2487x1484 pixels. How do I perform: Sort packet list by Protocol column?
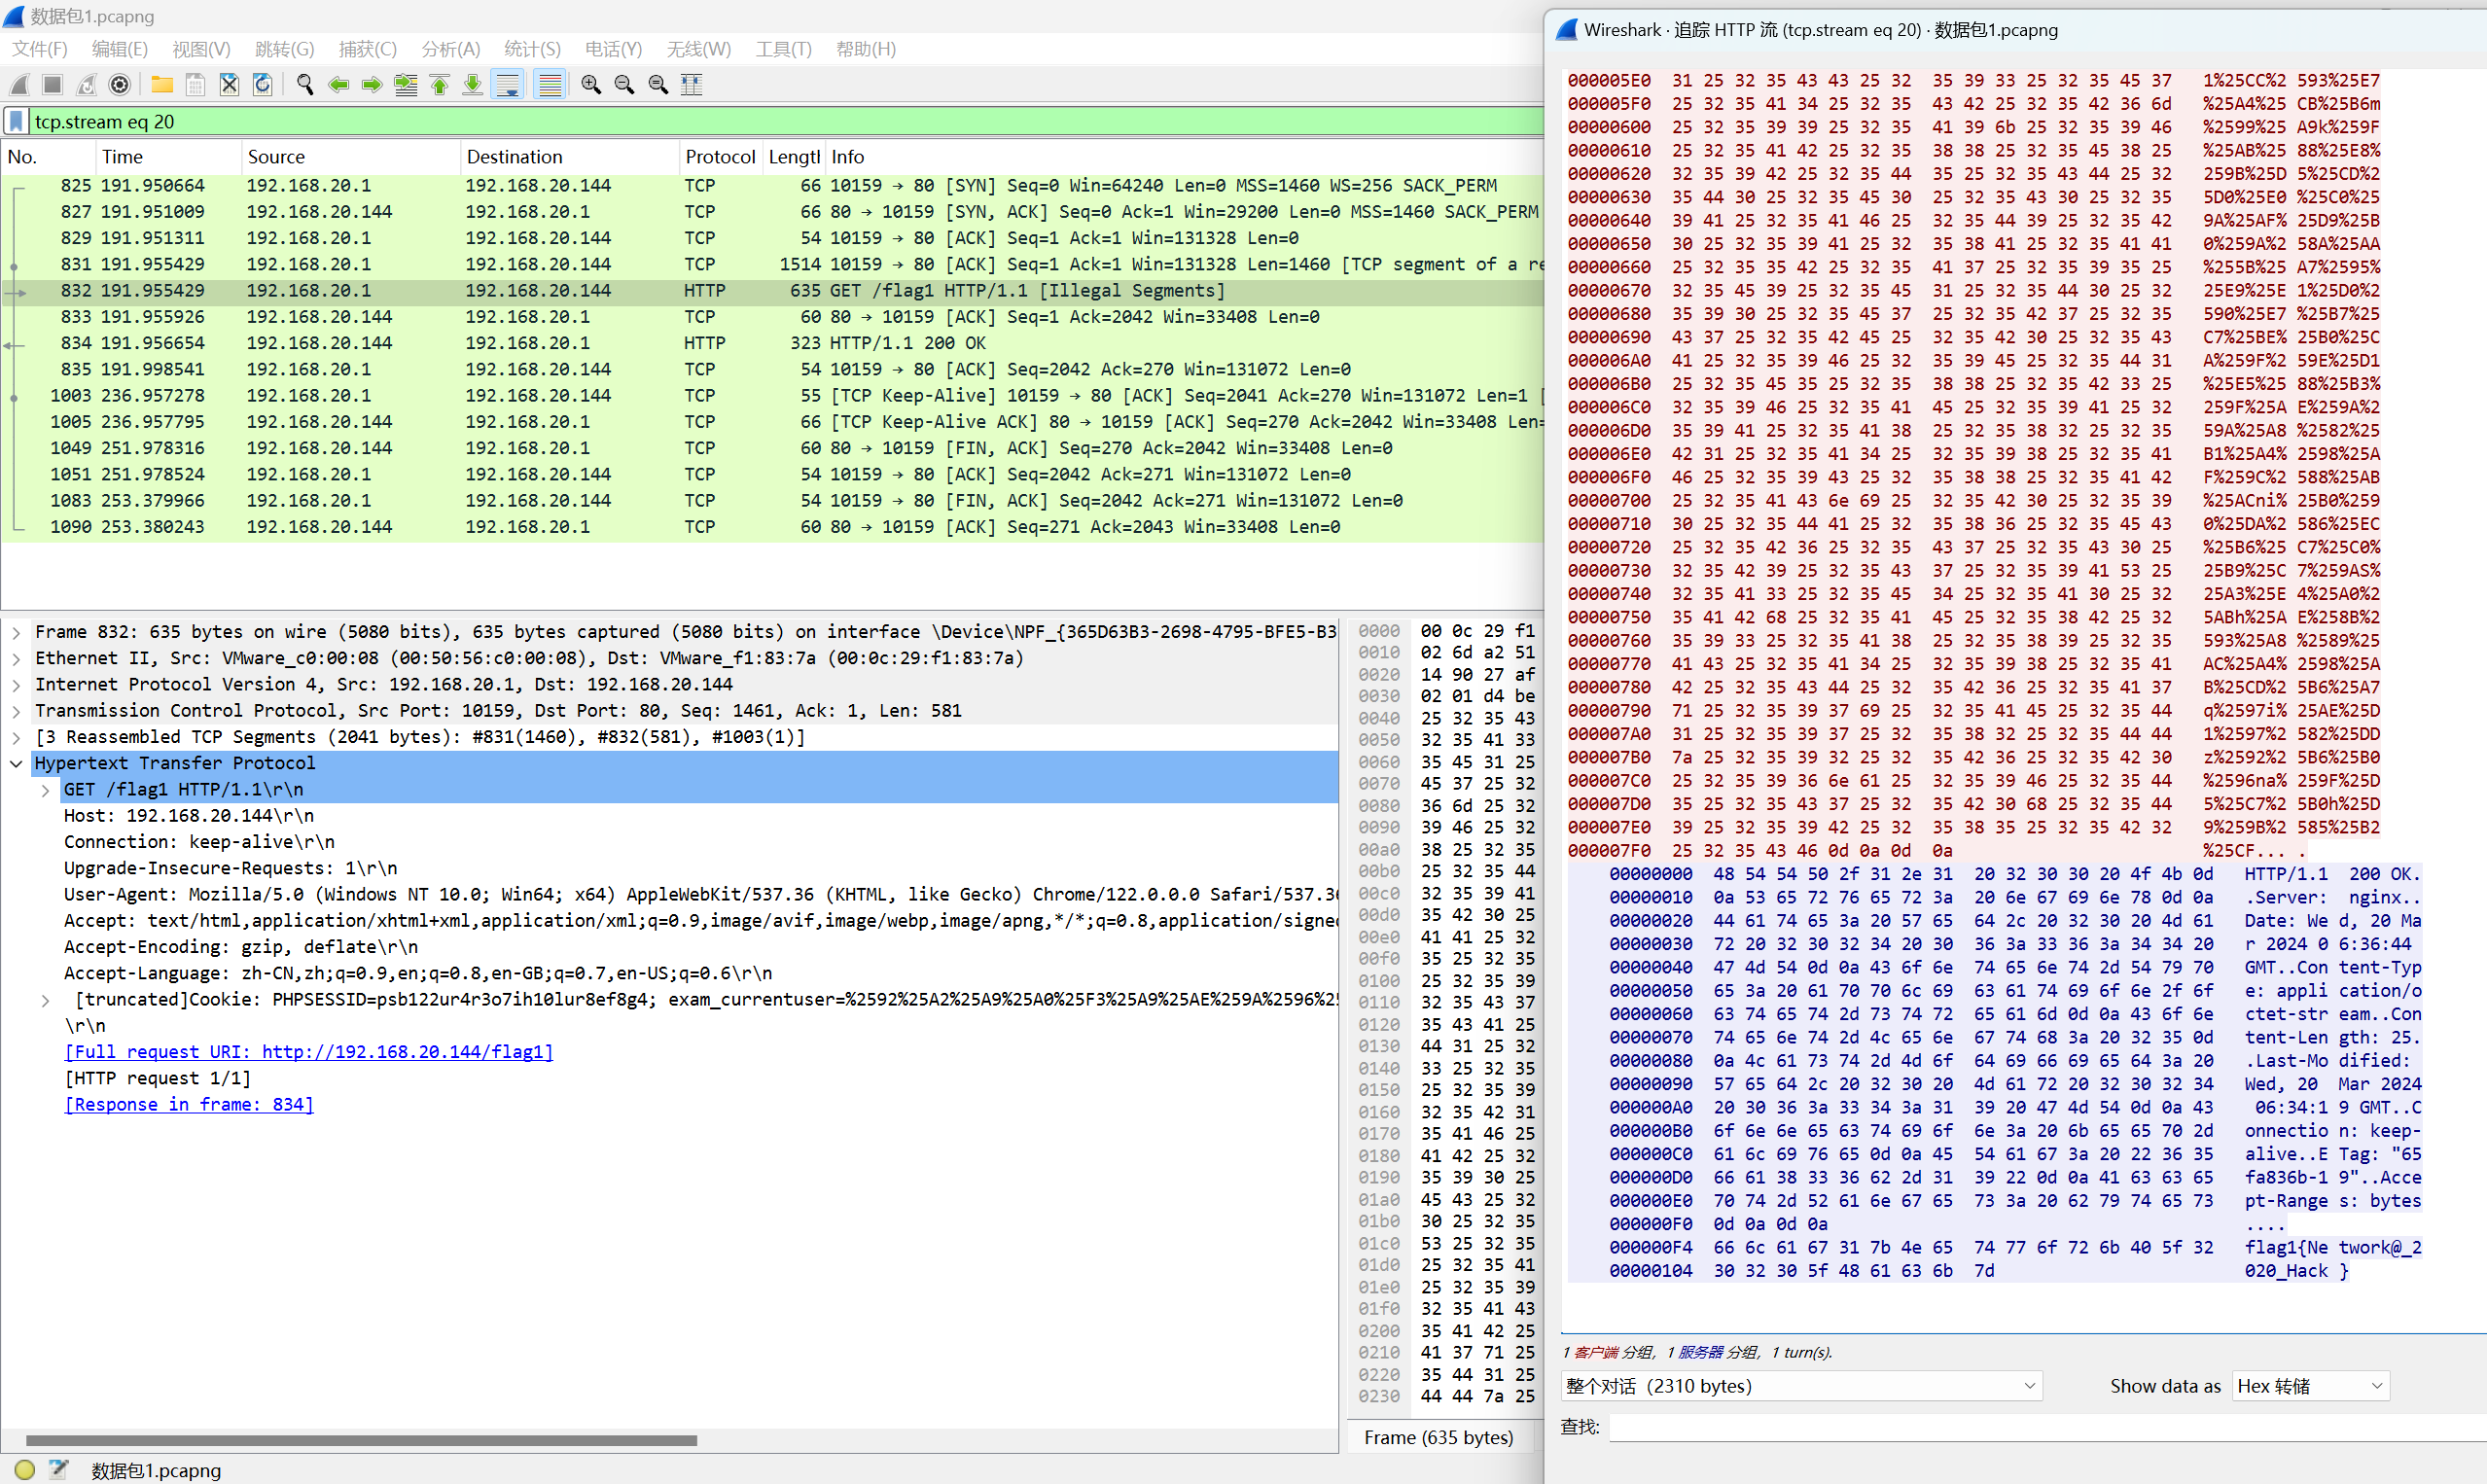pos(720,157)
